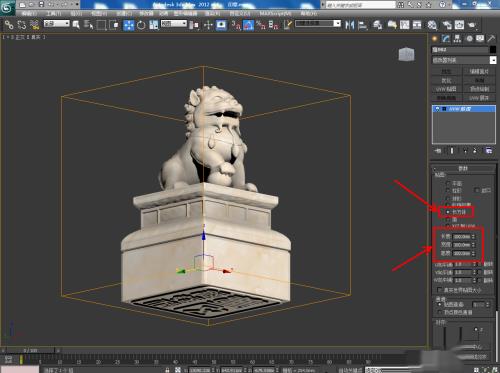Switch to the Hierarchy command panel tab
500x373 pixels.
(x=457, y=39)
